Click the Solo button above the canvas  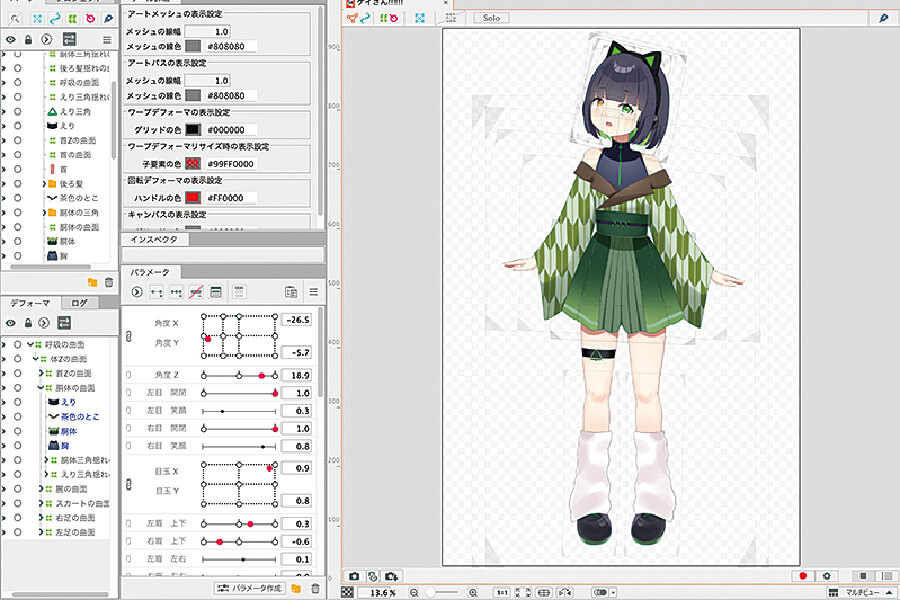[490, 18]
